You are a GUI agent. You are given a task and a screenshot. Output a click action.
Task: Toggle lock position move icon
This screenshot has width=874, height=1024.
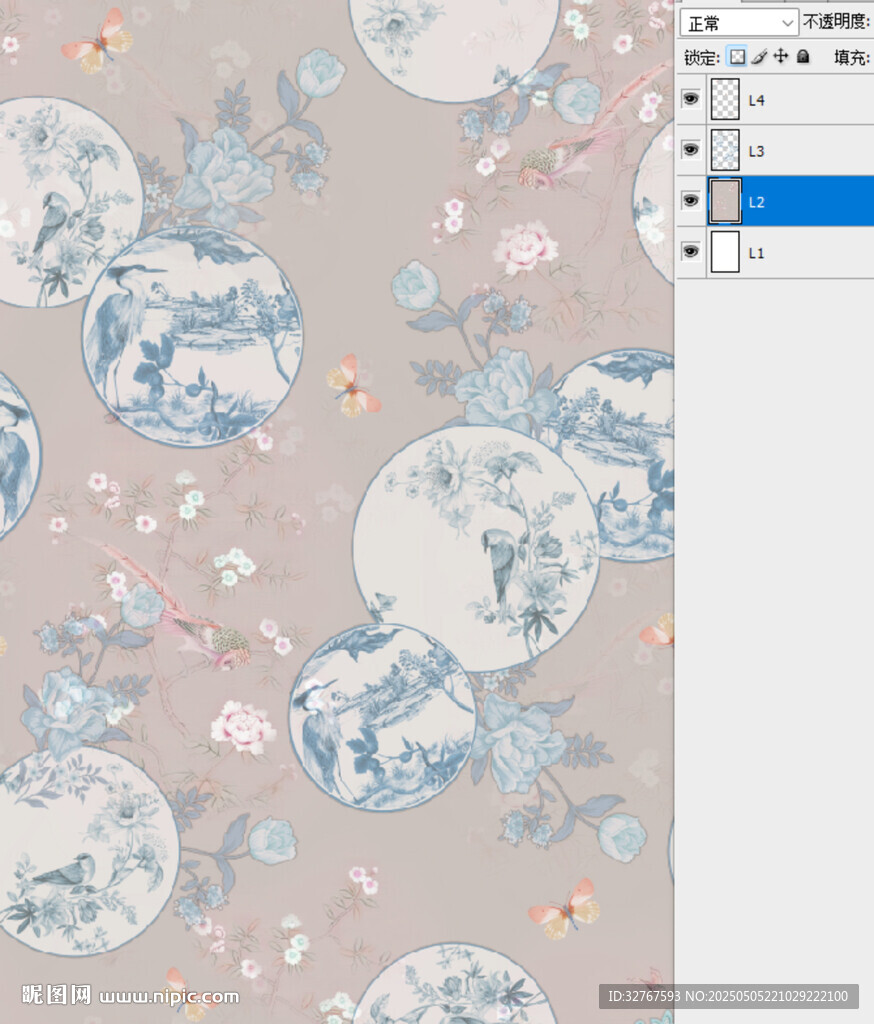click(781, 57)
